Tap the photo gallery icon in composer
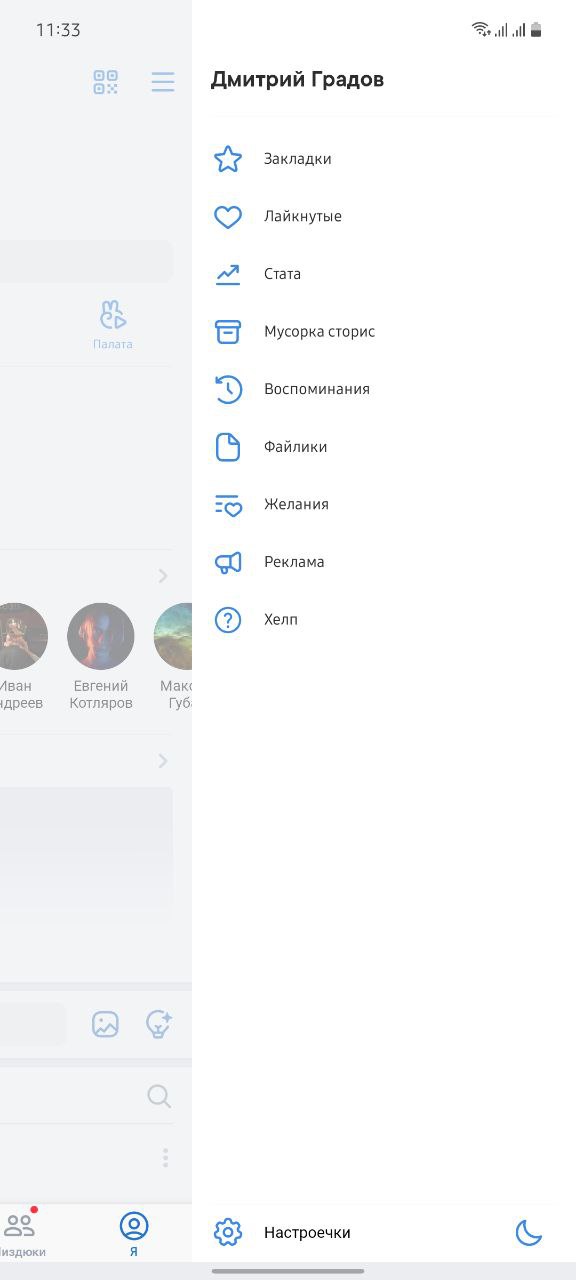The image size is (576, 1280). 105,1024
